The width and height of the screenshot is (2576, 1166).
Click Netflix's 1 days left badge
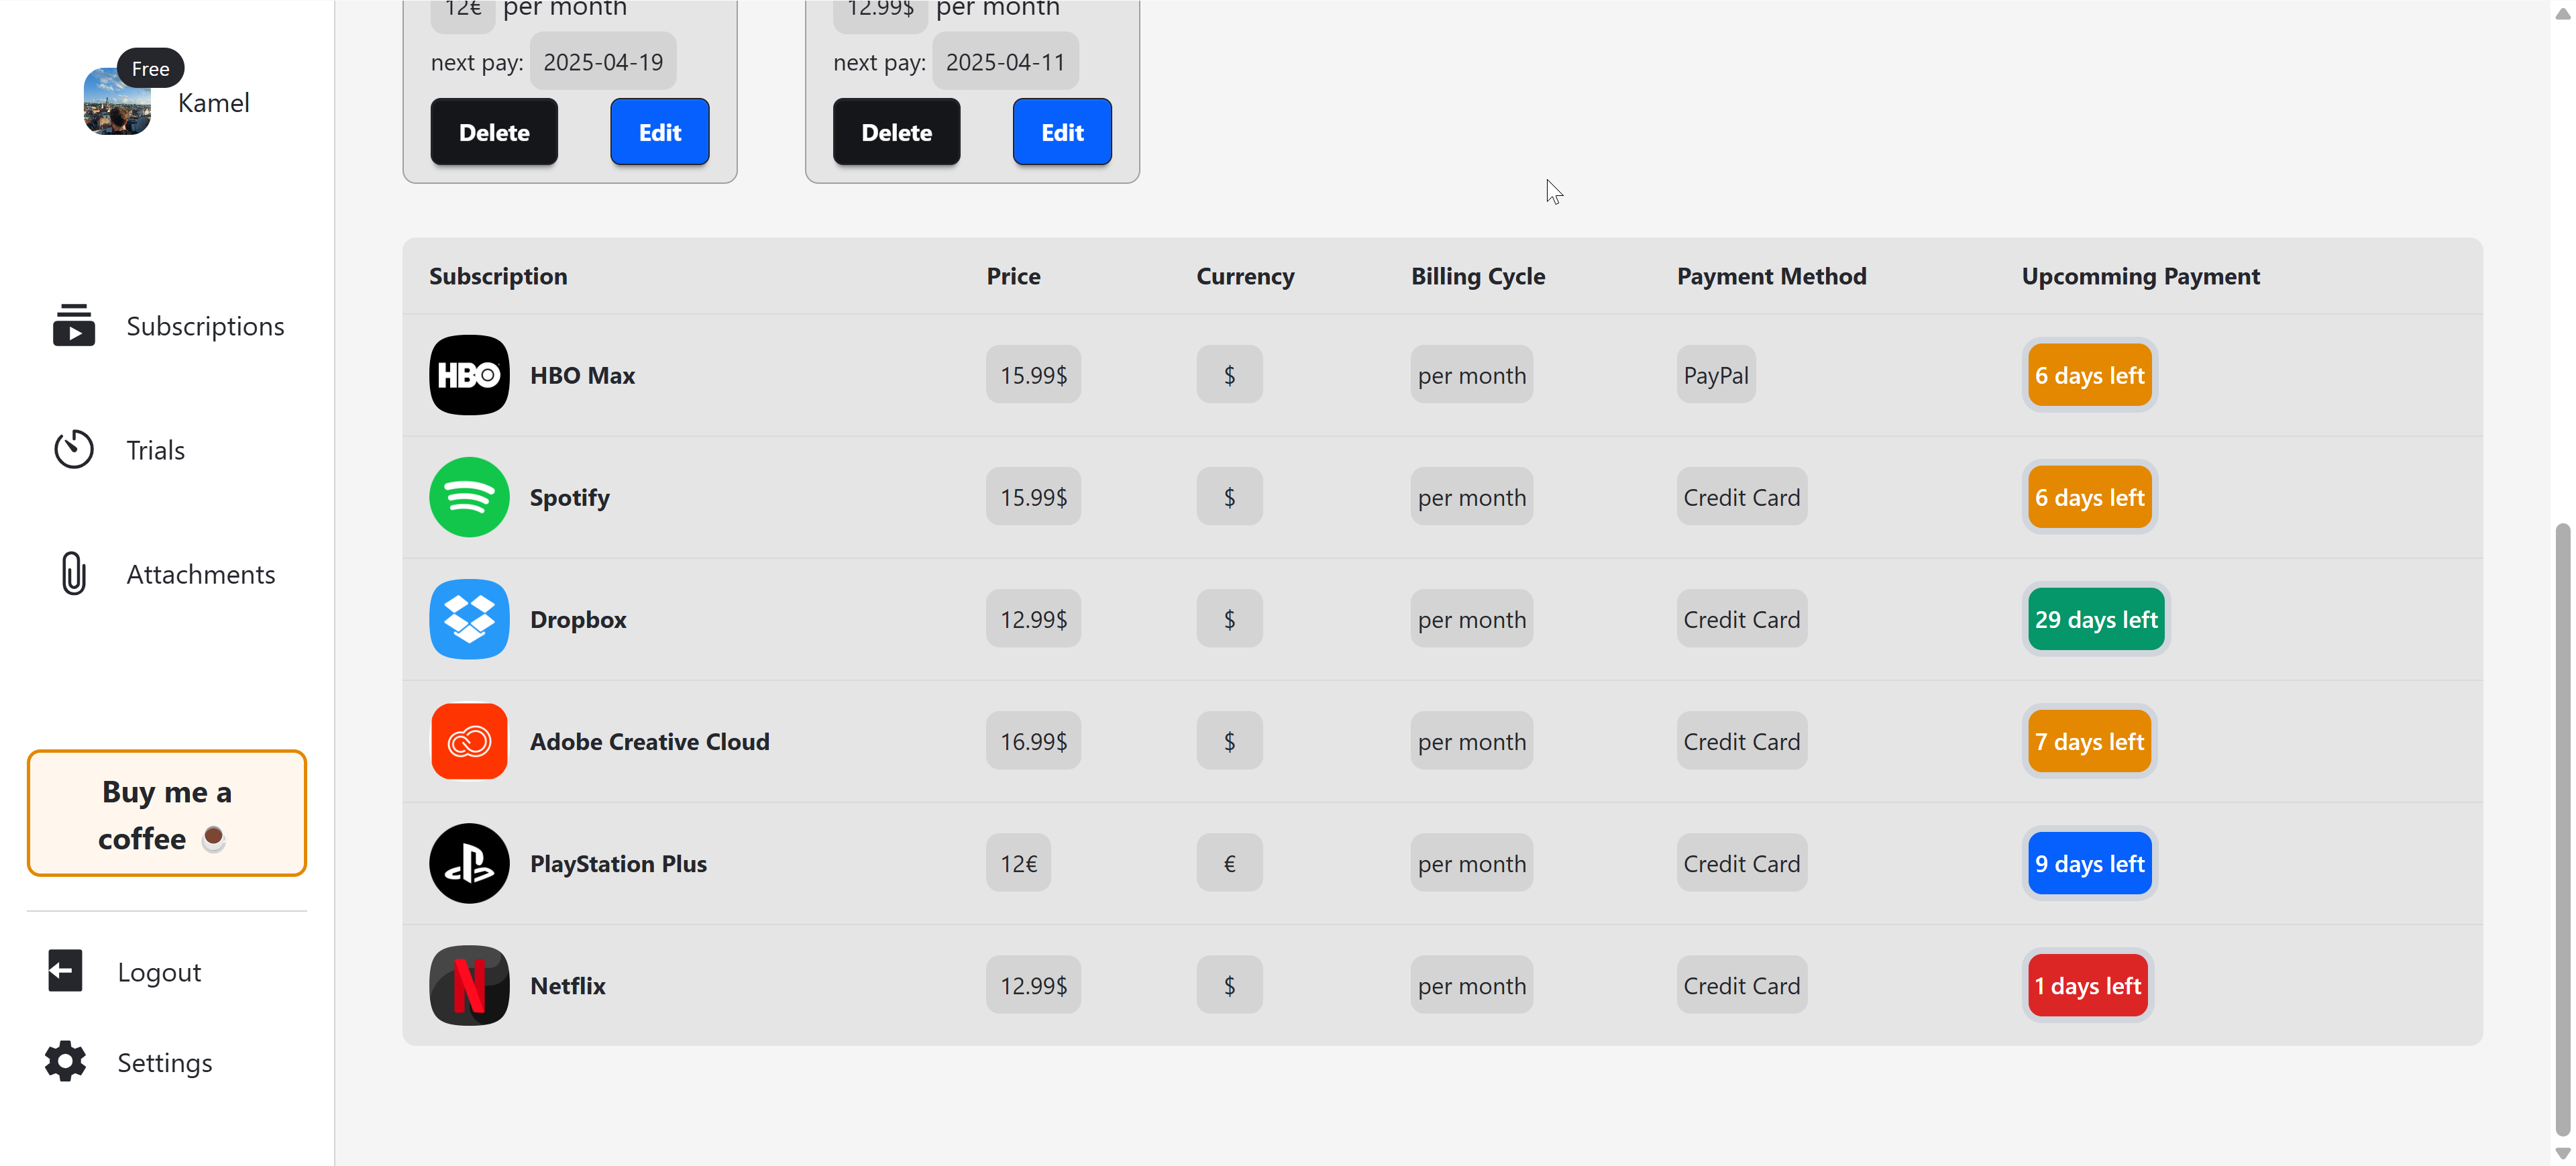point(2087,985)
